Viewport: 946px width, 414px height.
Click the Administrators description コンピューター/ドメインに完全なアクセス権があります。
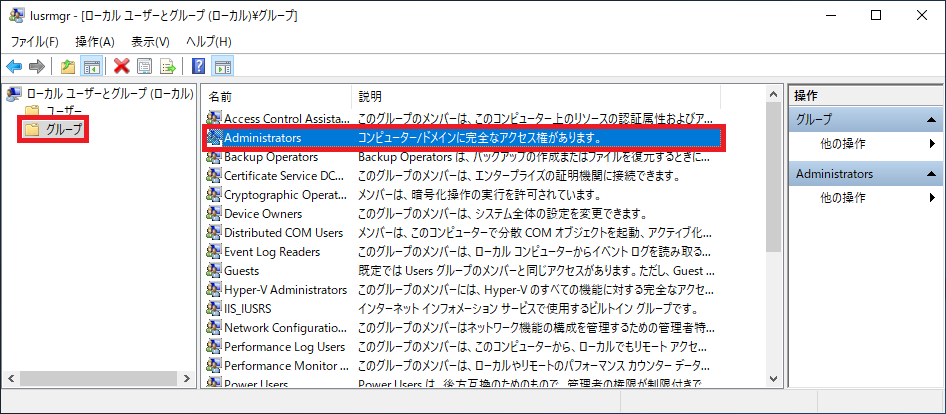point(480,138)
